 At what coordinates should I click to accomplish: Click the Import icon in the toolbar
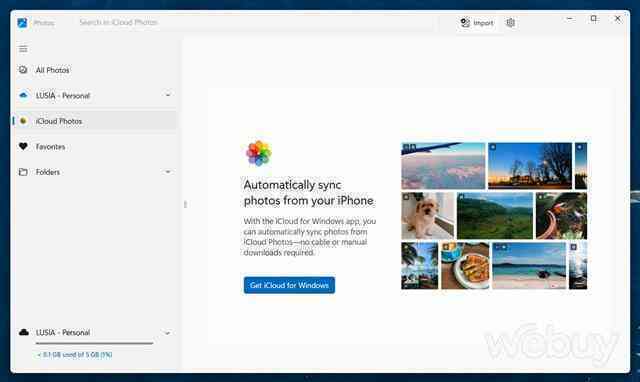[x=465, y=22]
